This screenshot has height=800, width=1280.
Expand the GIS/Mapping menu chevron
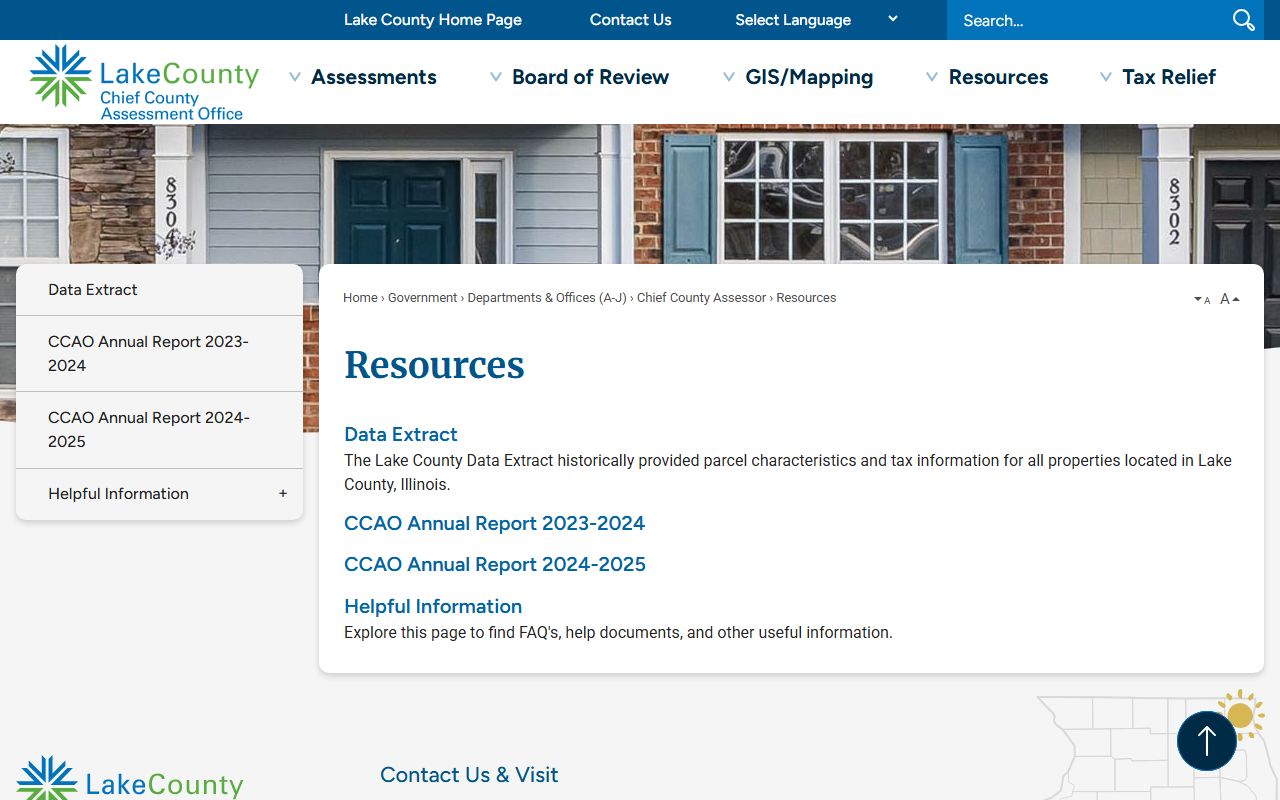[729, 77]
